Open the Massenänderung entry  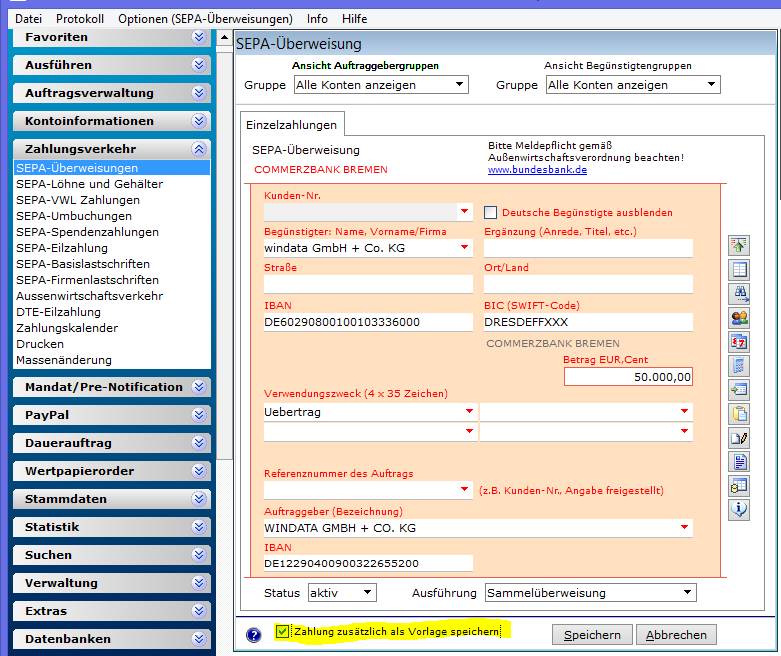(64, 360)
